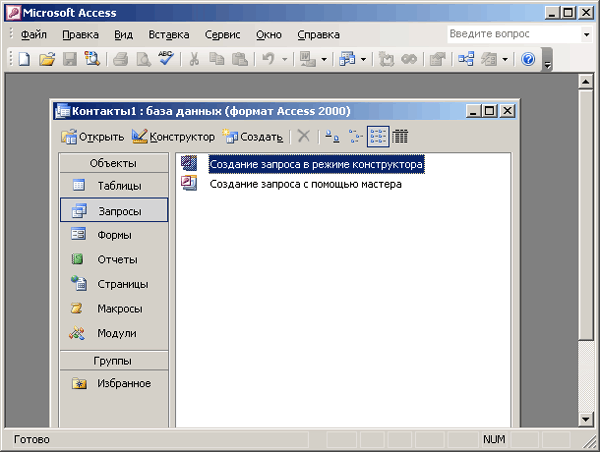The width and height of the screenshot is (600, 452).
Task: Click the Copy icon in toolbar
Action: click(x=217, y=59)
